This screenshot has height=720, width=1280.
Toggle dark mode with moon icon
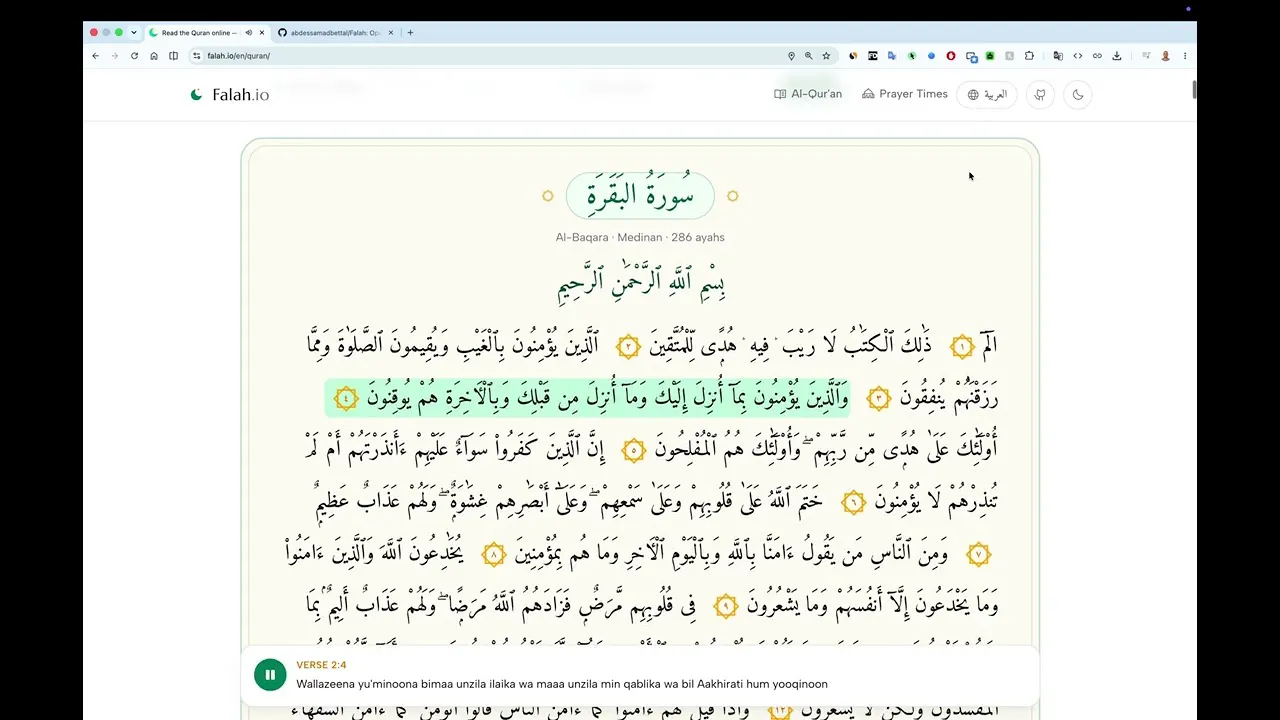tap(1078, 95)
